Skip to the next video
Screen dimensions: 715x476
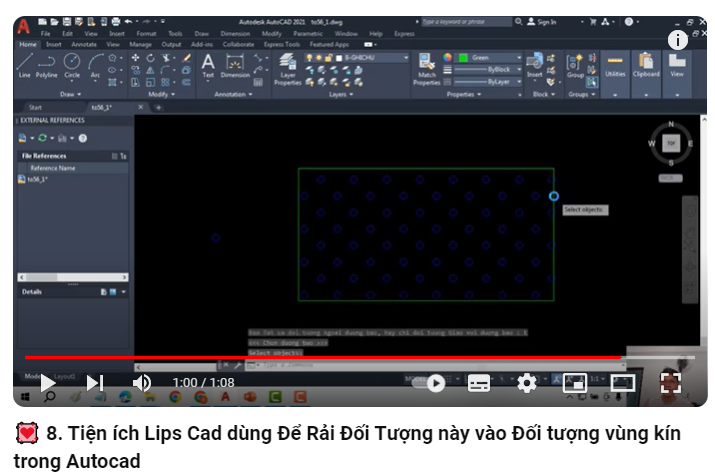(95, 383)
